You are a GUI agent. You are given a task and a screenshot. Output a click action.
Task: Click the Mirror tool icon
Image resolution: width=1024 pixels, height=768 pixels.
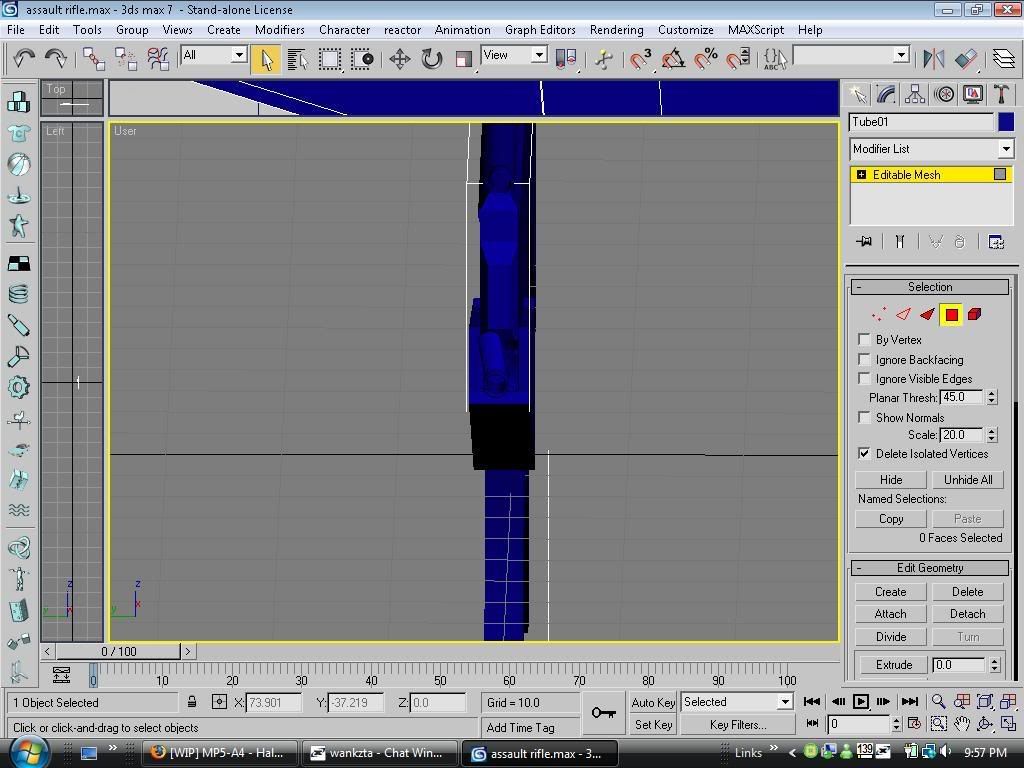(934, 59)
